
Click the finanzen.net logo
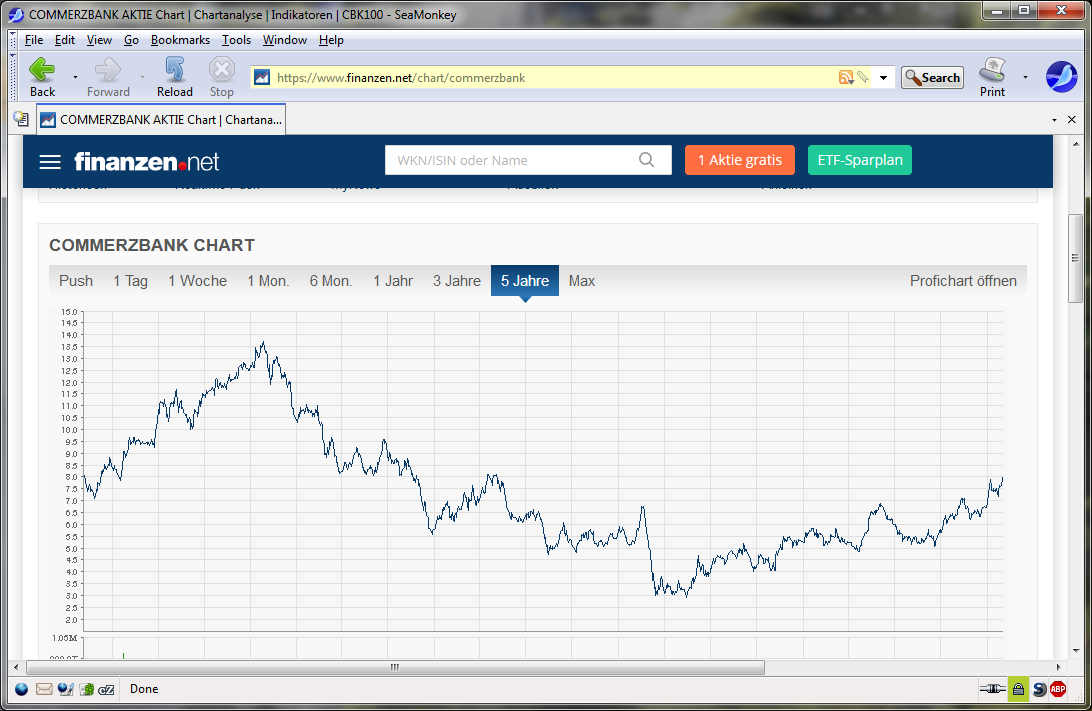[x=147, y=162]
